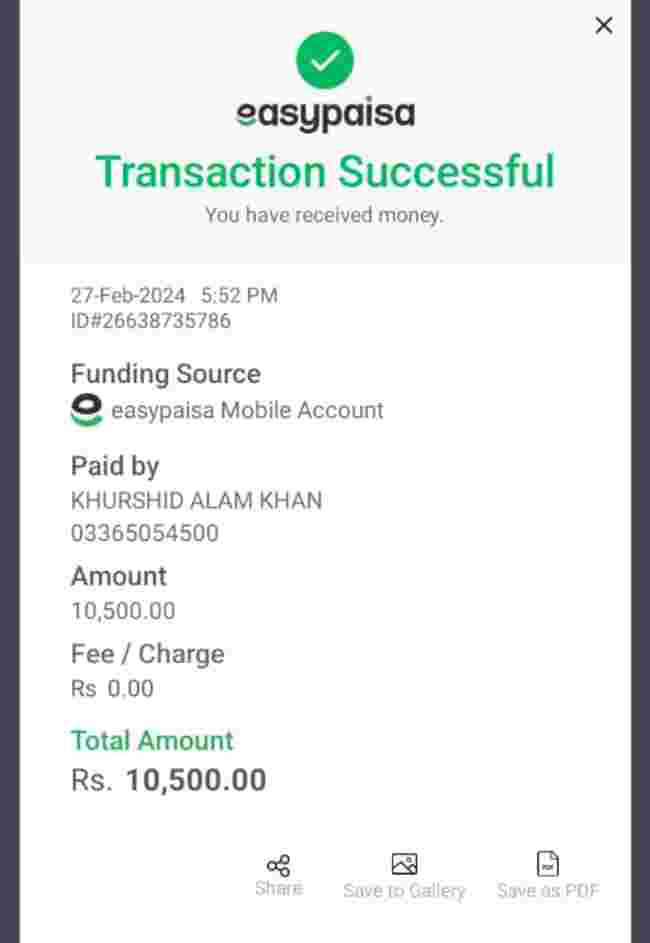Click the transaction ID number
Viewport: 650px width, 943px height.
(x=151, y=321)
